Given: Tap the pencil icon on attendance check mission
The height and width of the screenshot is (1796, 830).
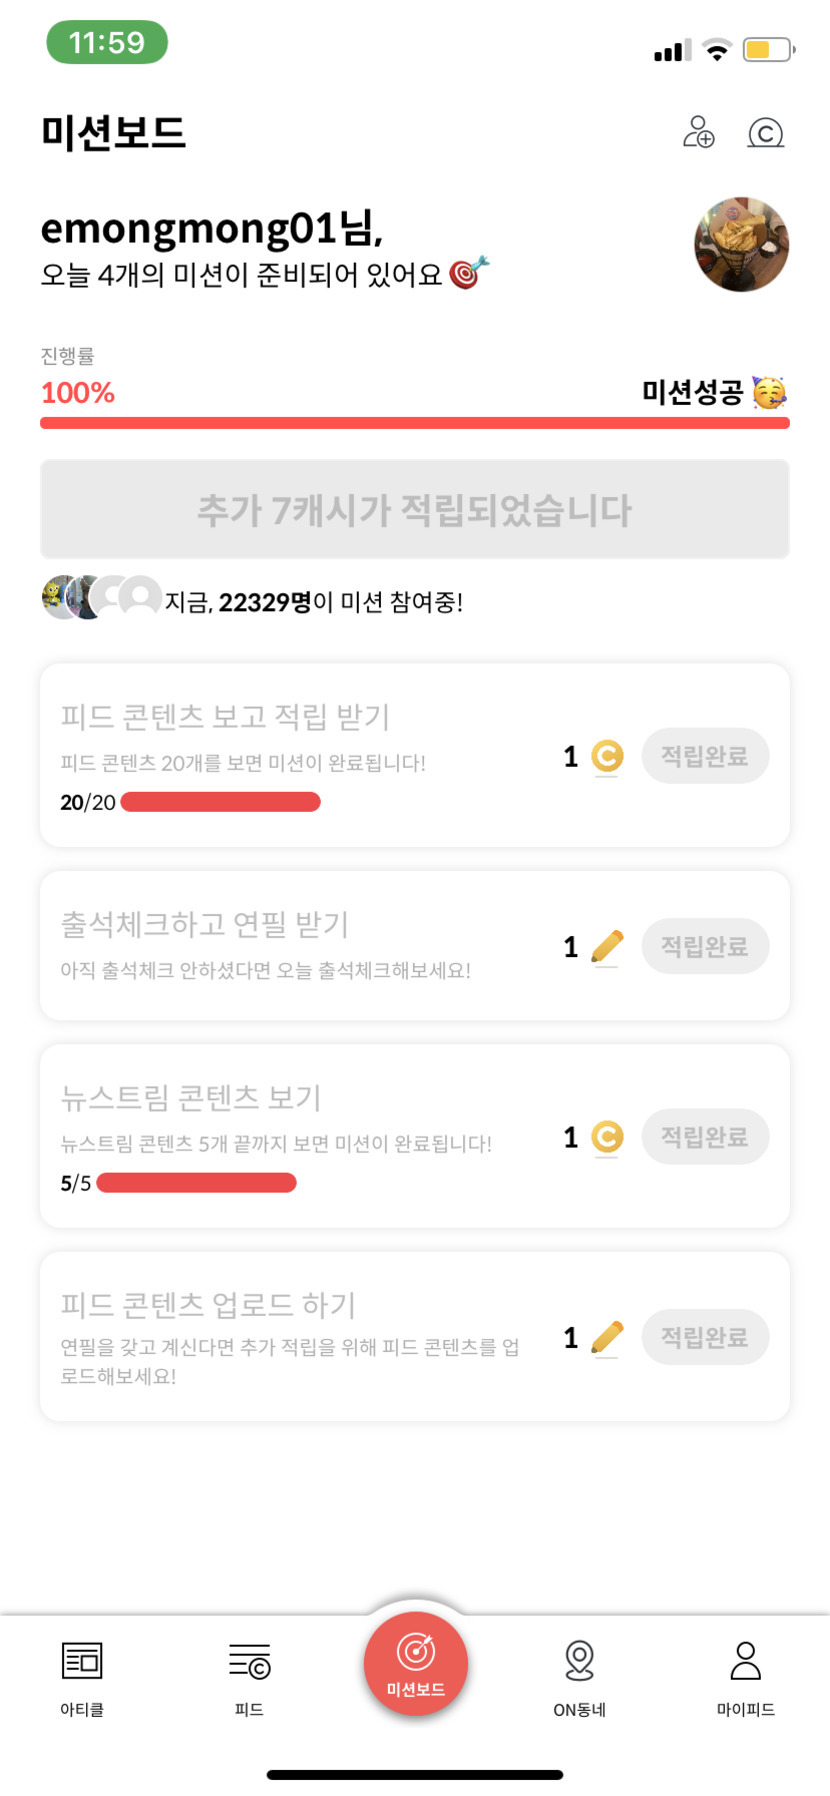Looking at the screenshot, I should [607, 946].
